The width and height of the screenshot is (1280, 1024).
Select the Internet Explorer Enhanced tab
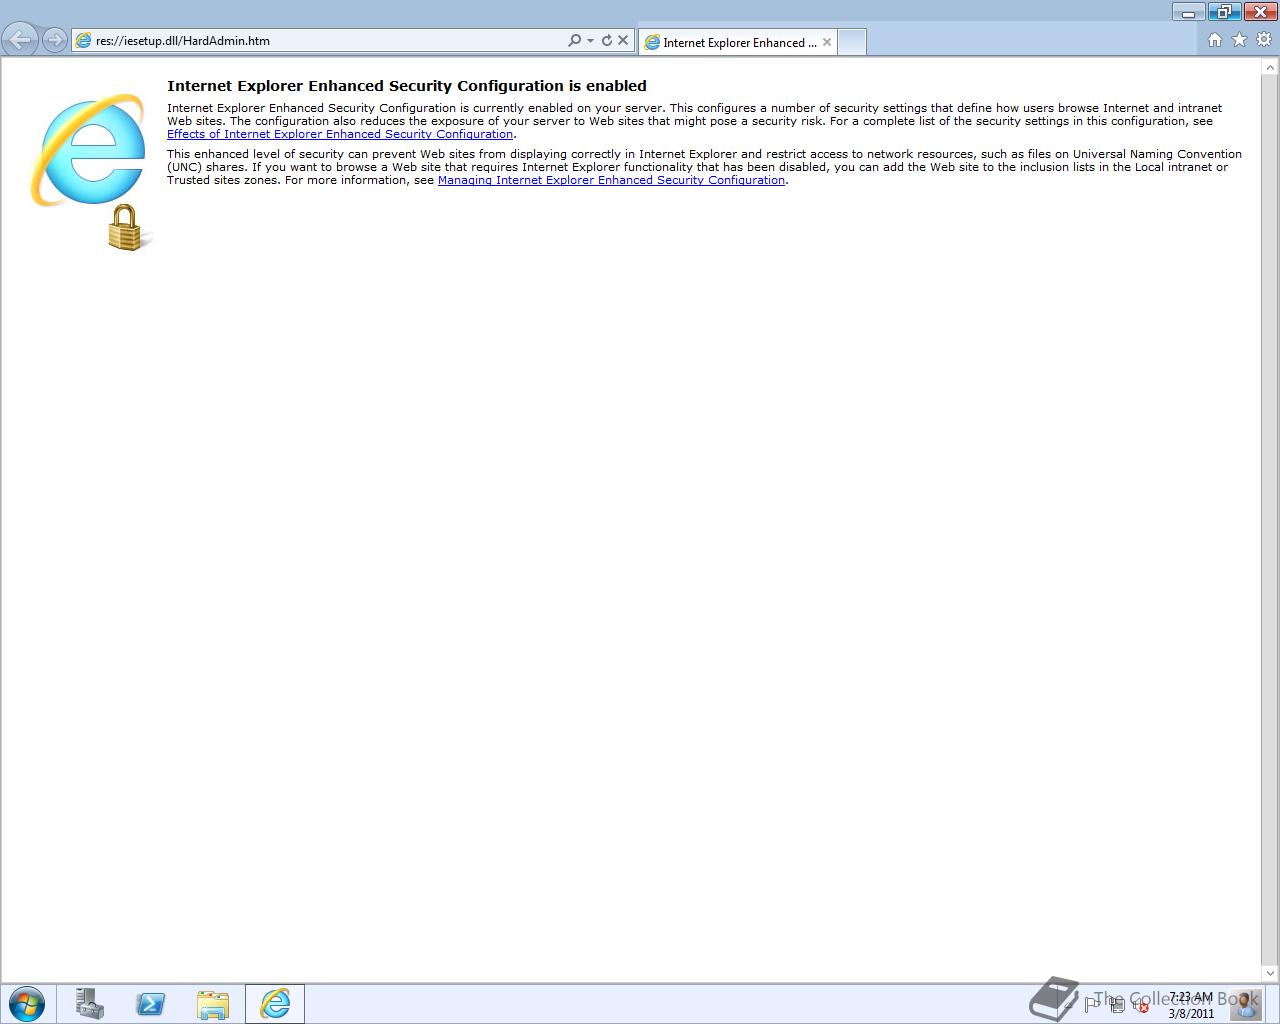click(x=739, y=42)
